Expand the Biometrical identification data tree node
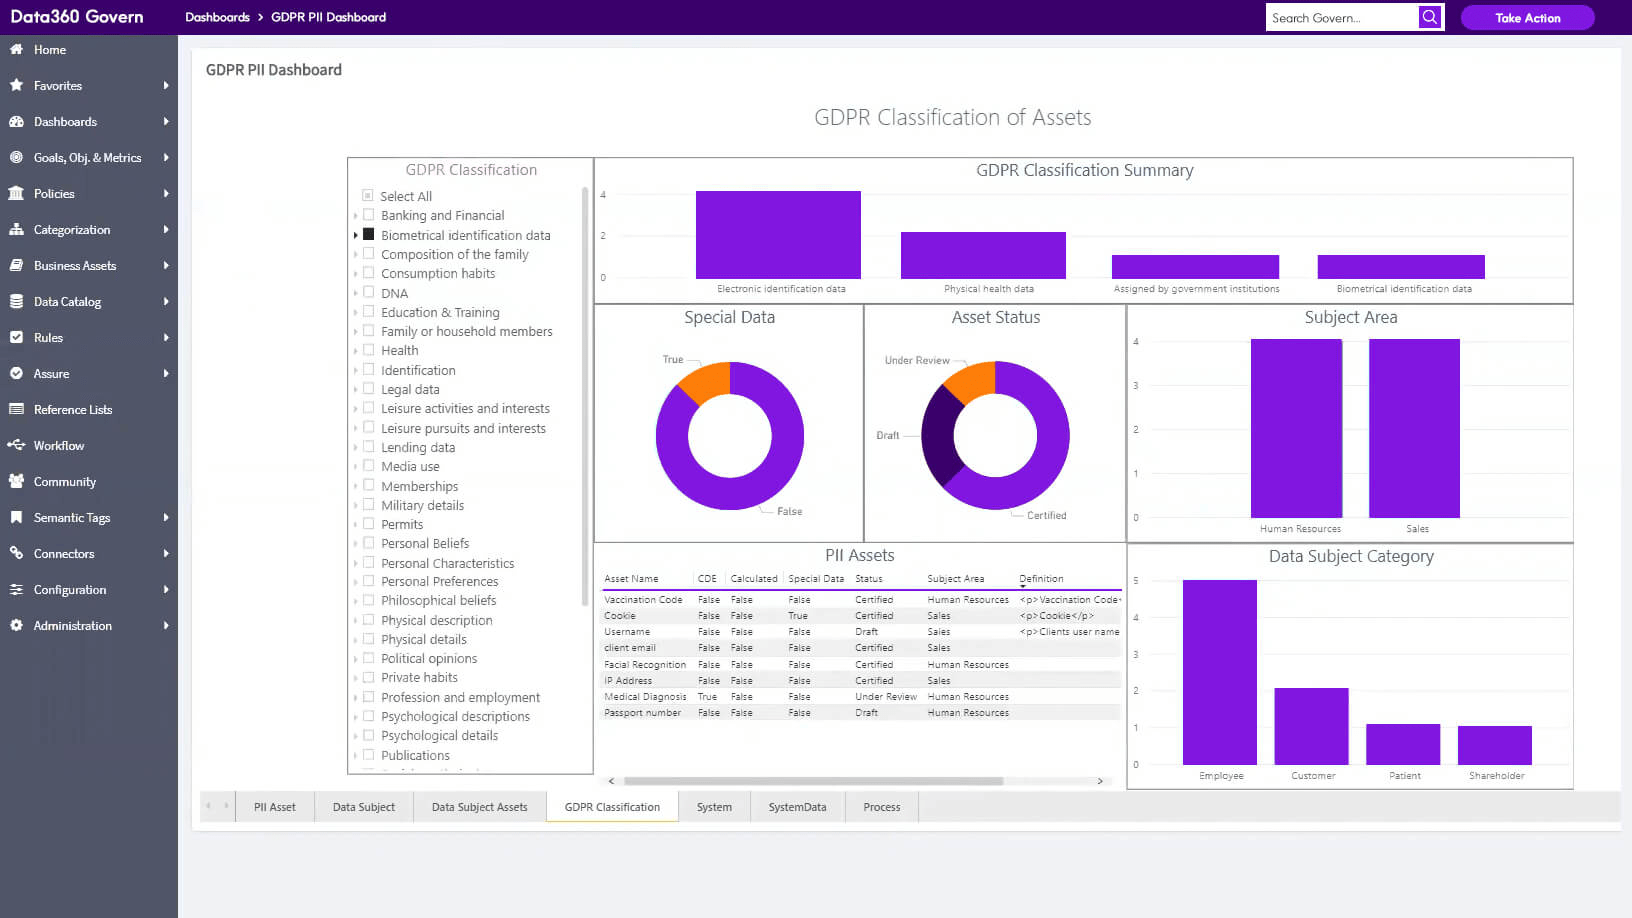This screenshot has width=1632, height=918. tap(357, 234)
